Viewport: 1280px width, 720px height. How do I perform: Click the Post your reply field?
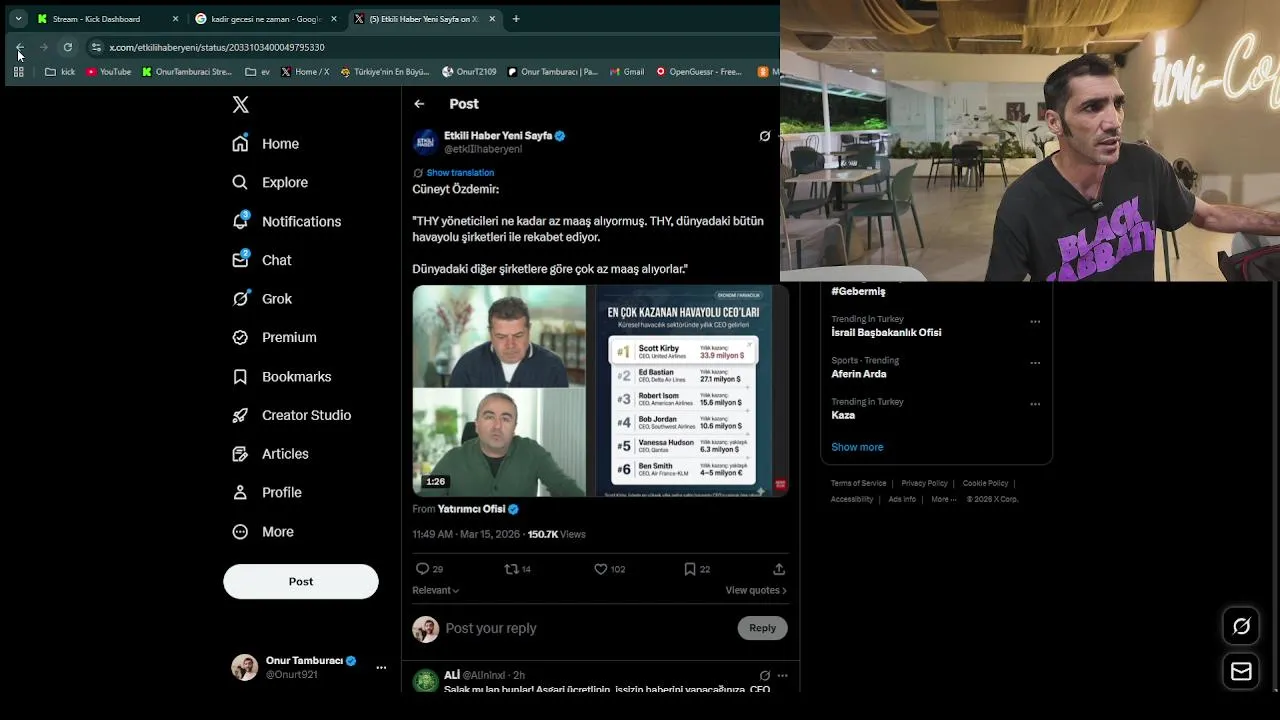[588, 628]
